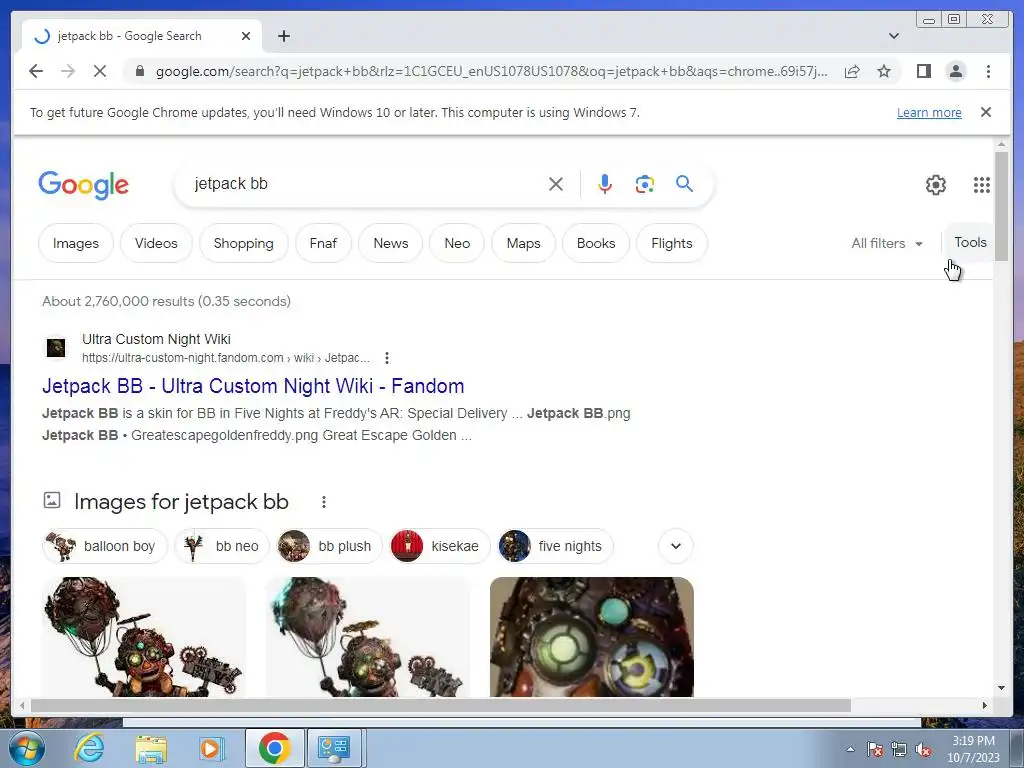Expand more image filter chips
Screen dimensions: 1024x768
676,546
